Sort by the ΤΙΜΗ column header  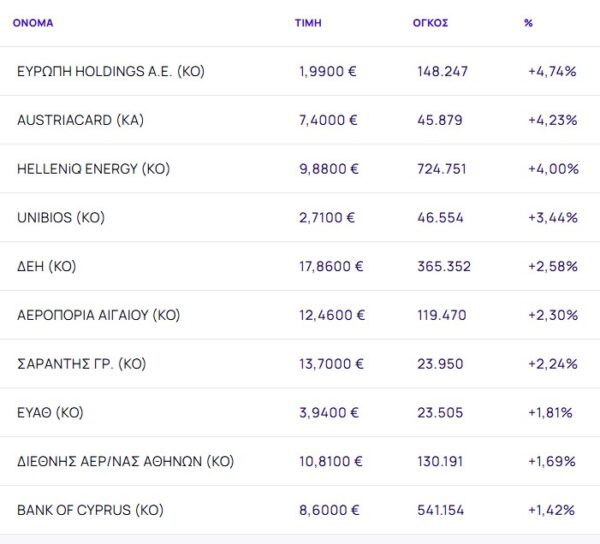click(x=307, y=22)
